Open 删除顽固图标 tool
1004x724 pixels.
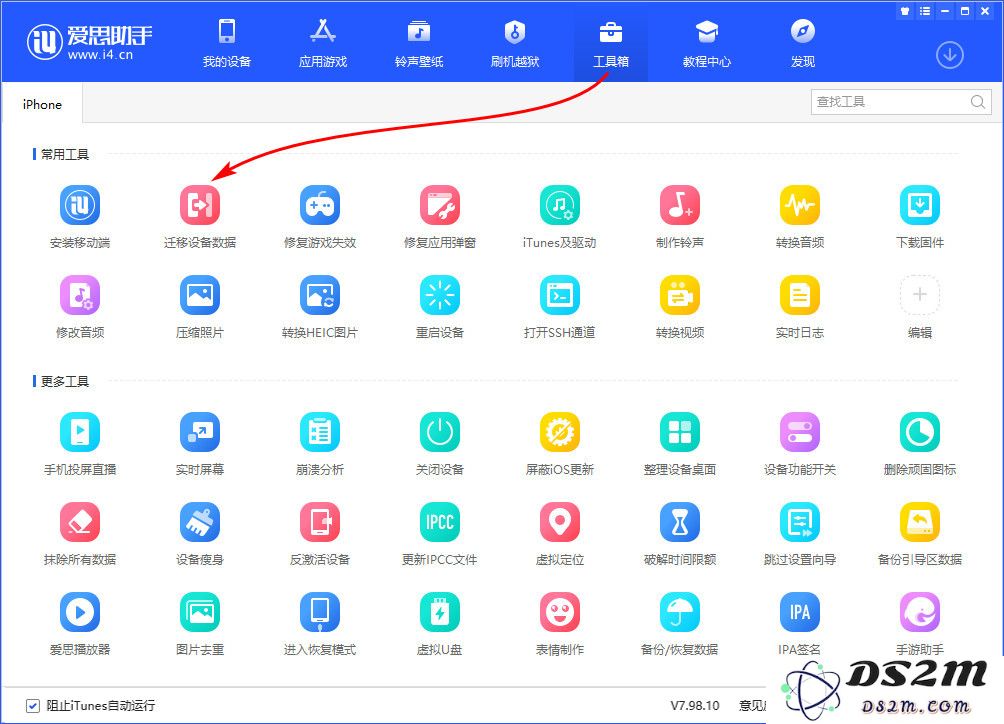pyautogui.click(x=920, y=432)
